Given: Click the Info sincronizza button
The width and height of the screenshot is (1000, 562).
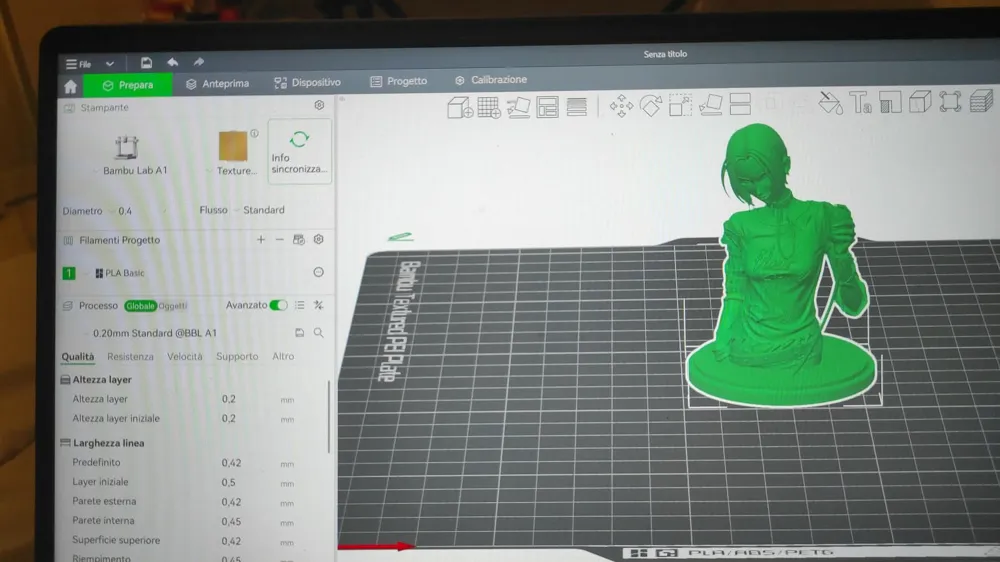Looking at the screenshot, I should pyautogui.click(x=299, y=152).
